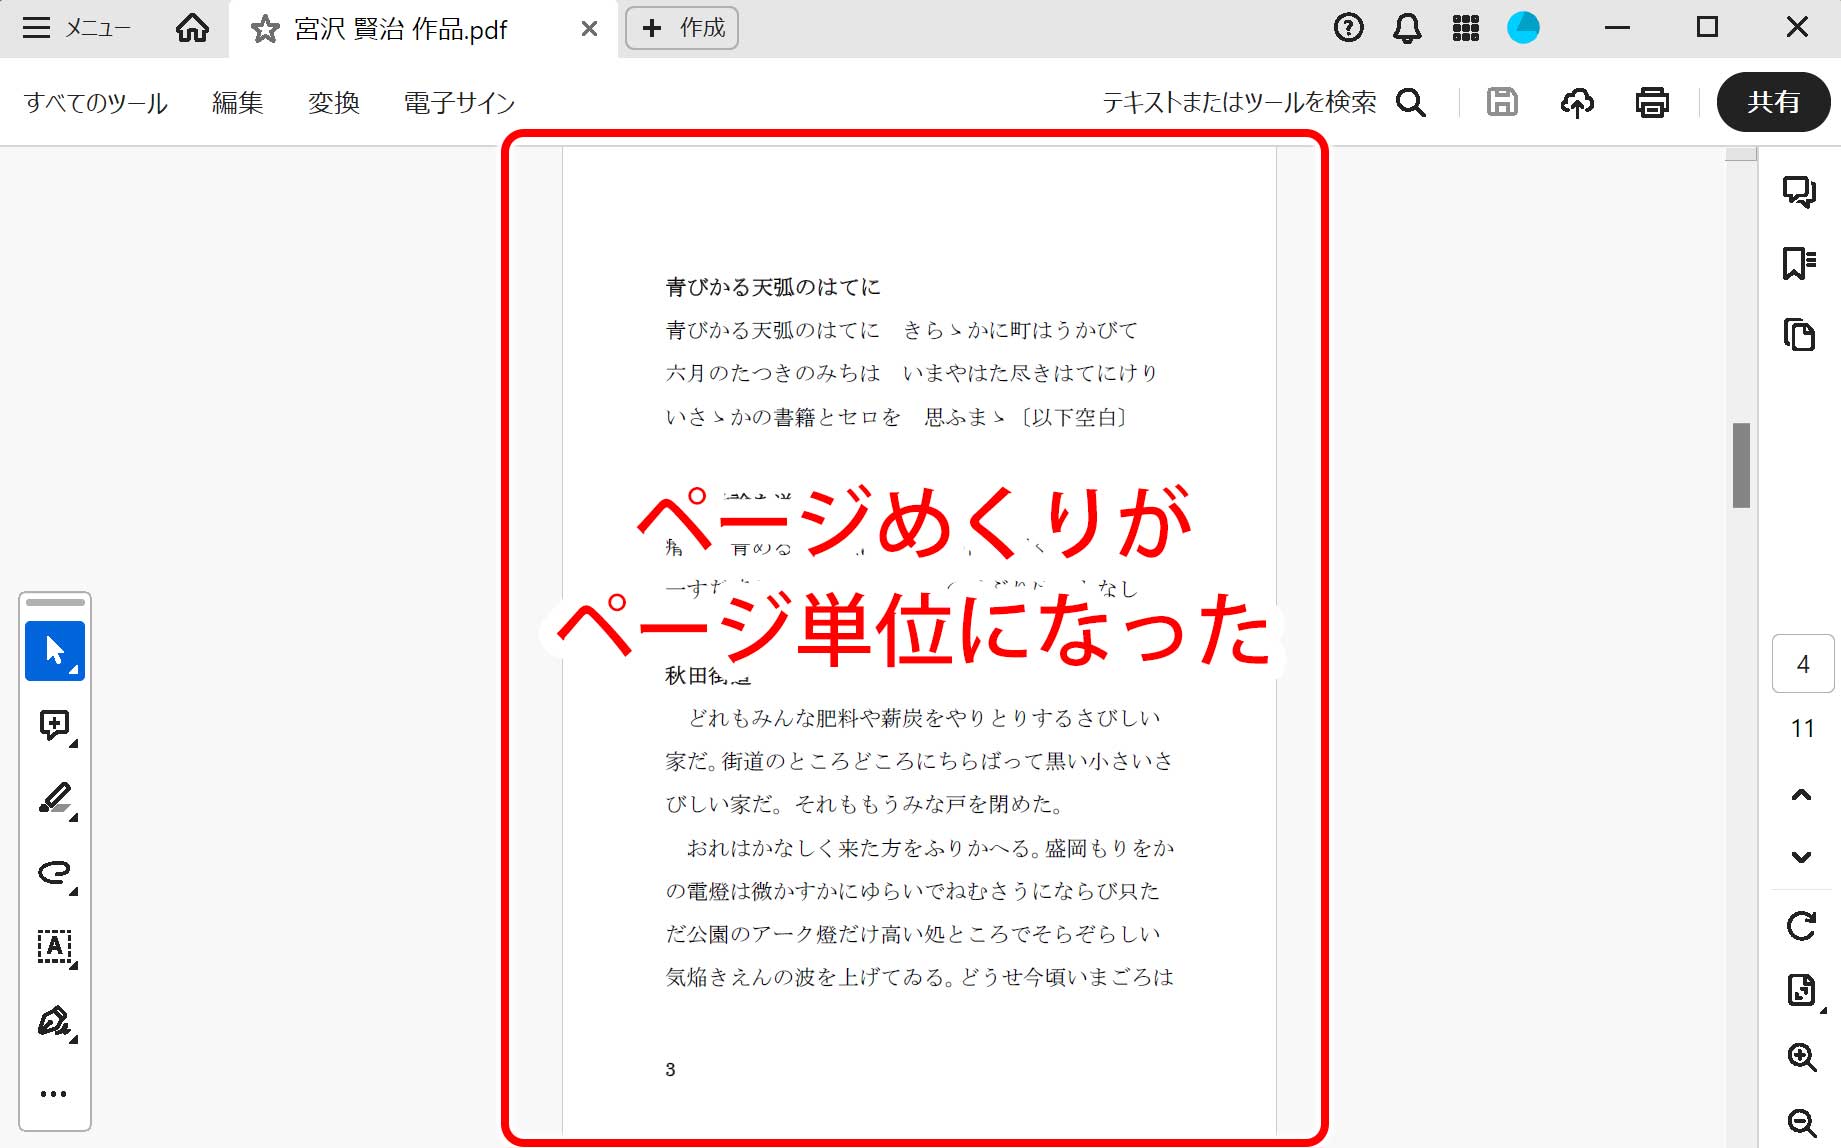Viewport: 1841px width, 1148px height.
Task: Open the Help question mark icon
Action: [1348, 28]
